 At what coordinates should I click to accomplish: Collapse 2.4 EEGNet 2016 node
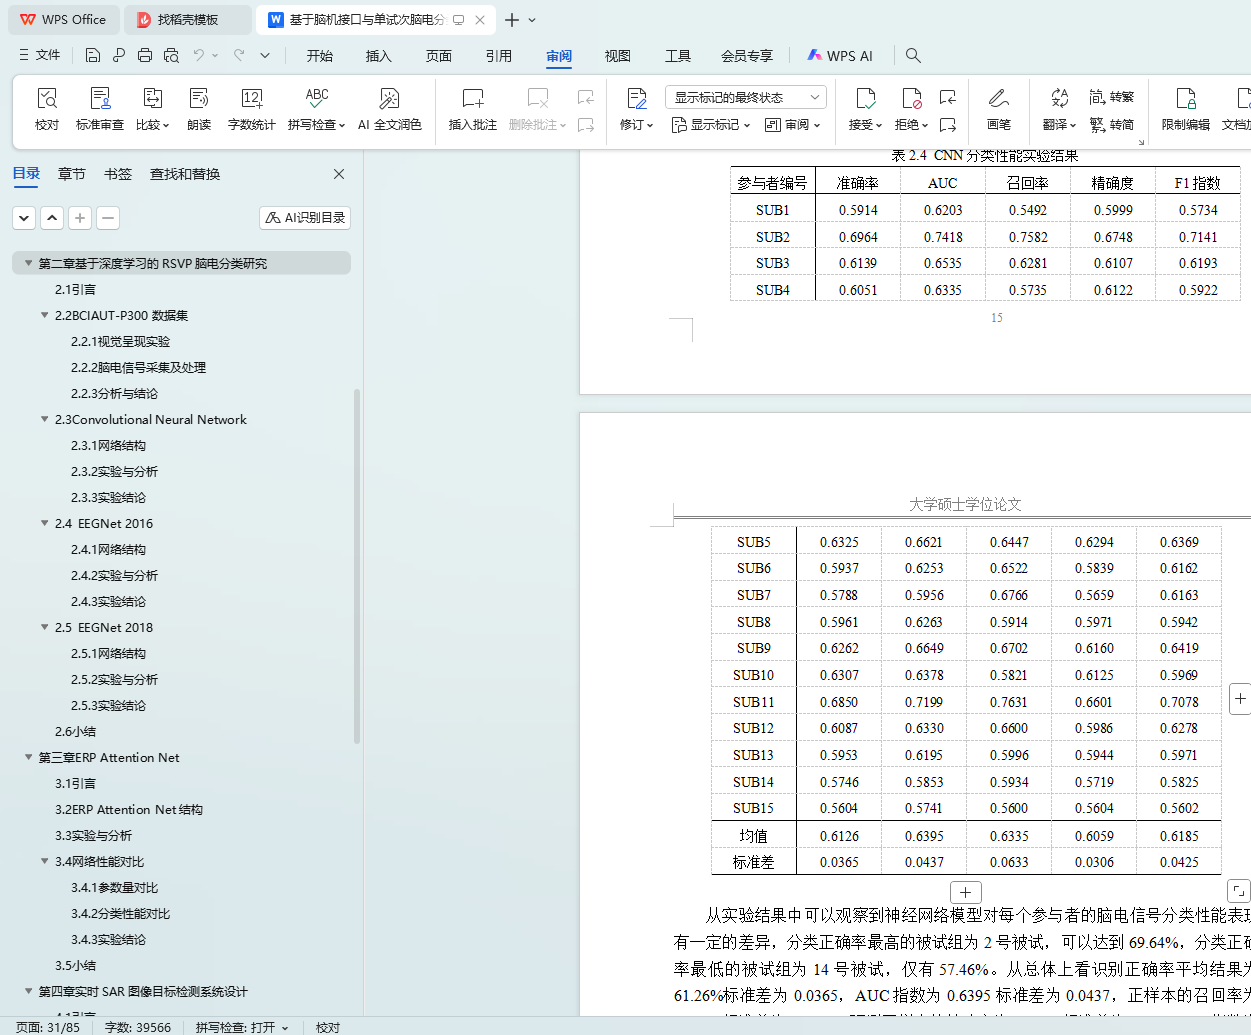point(44,523)
